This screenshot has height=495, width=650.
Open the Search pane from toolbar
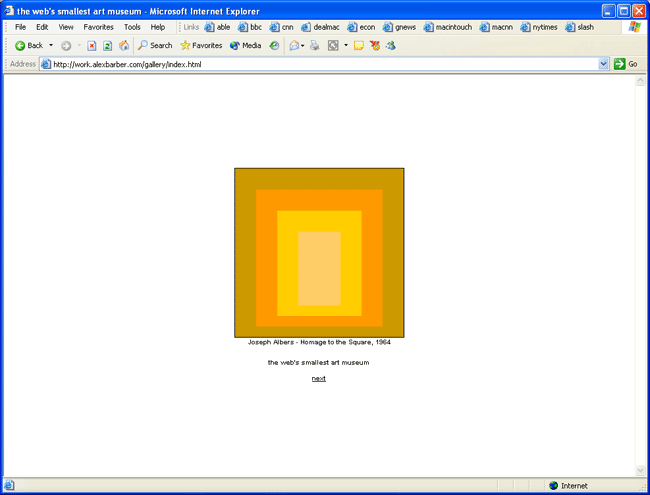click(155, 46)
